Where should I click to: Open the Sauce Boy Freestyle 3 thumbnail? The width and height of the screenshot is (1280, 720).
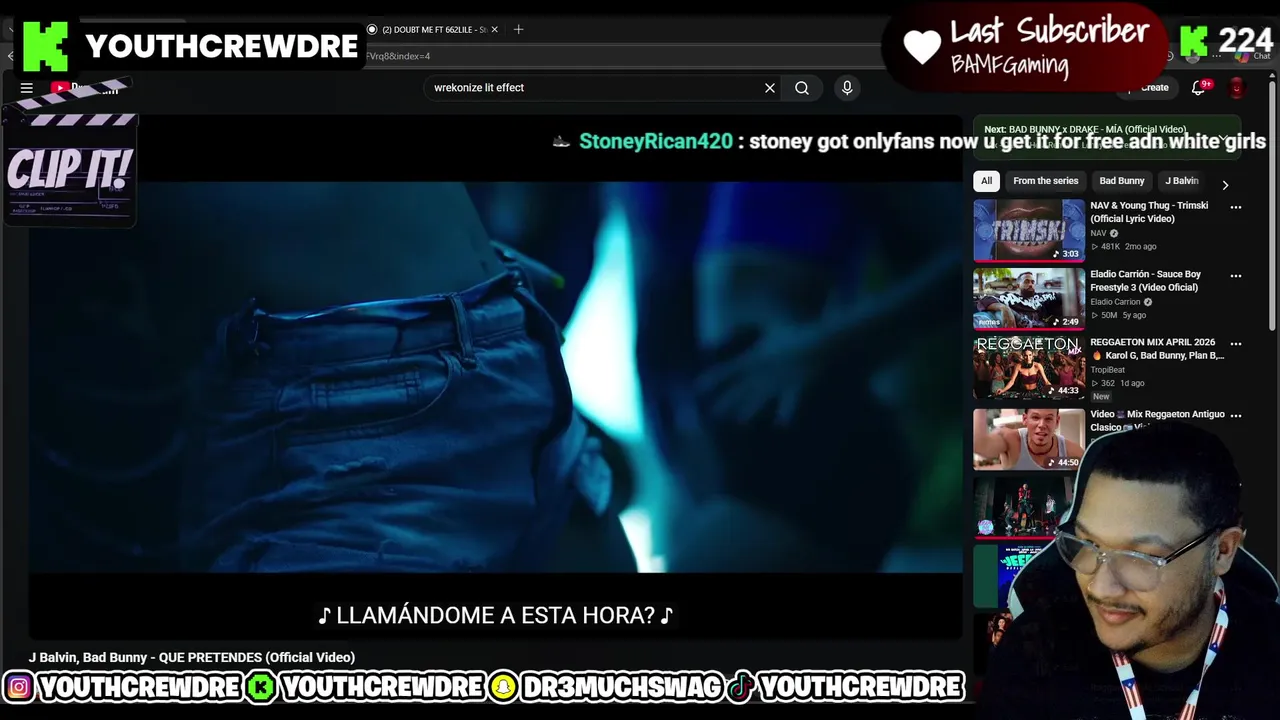[x=1029, y=298]
